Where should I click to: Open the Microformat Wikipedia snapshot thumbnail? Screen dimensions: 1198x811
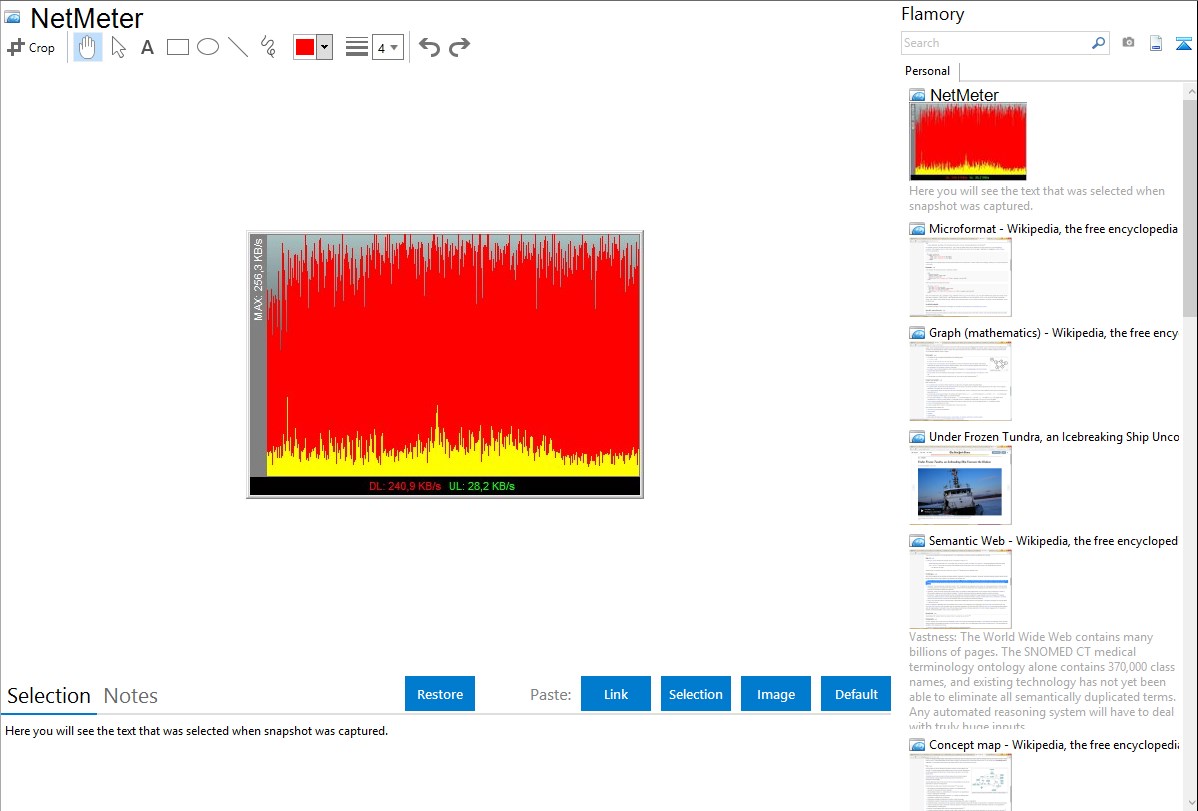[x=960, y=277]
